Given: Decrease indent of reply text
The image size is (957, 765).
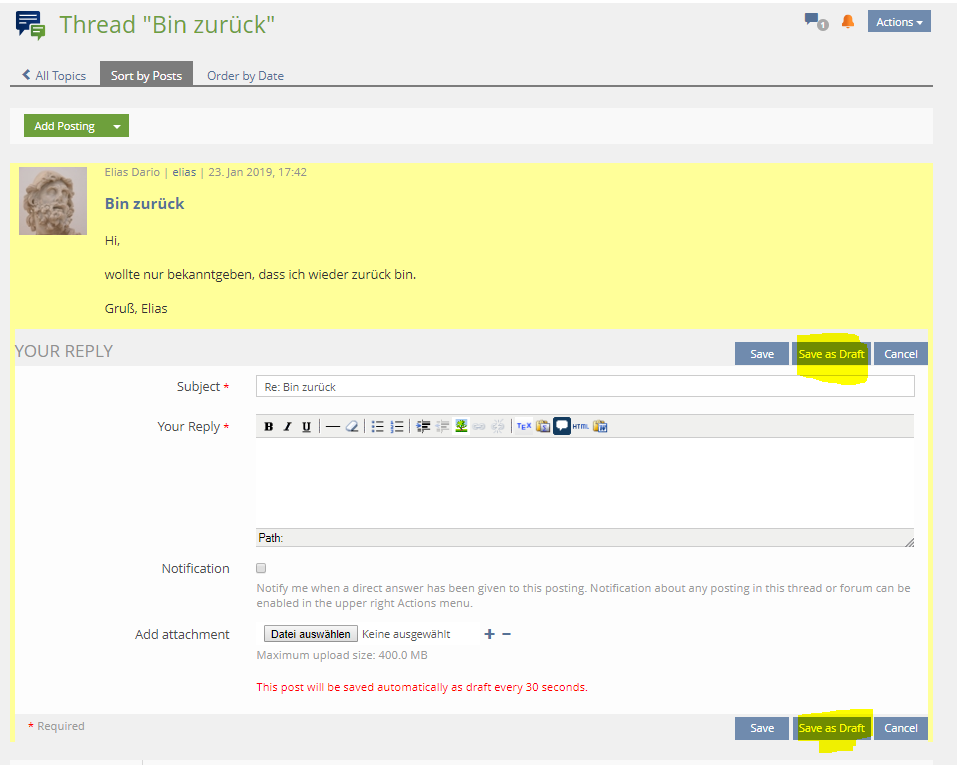Looking at the screenshot, I should pyautogui.click(x=442, y=426).
